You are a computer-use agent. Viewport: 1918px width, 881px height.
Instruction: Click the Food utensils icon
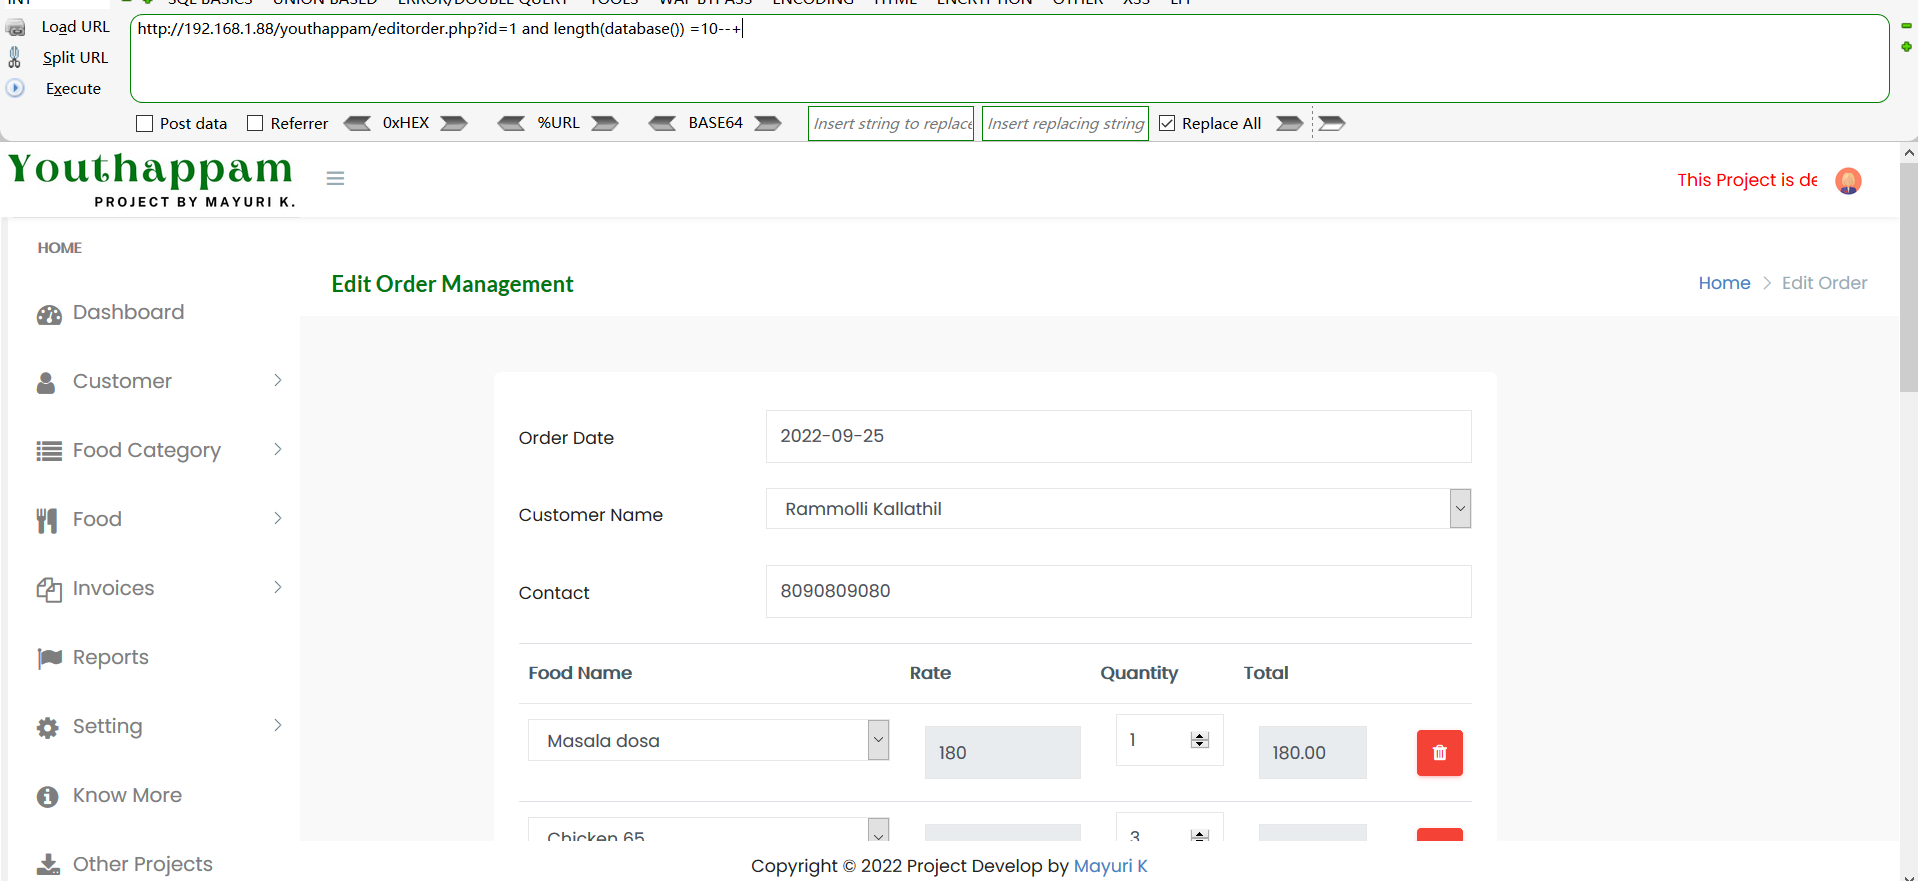click(47, 520)
